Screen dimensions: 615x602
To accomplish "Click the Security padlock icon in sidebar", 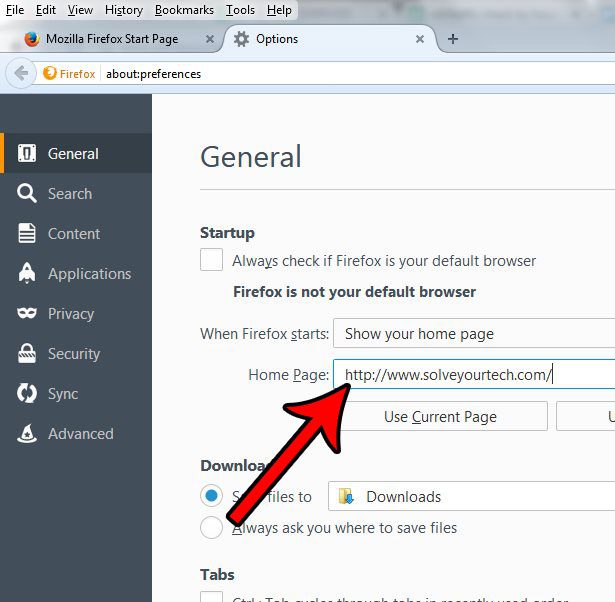I will pos(27,353).
